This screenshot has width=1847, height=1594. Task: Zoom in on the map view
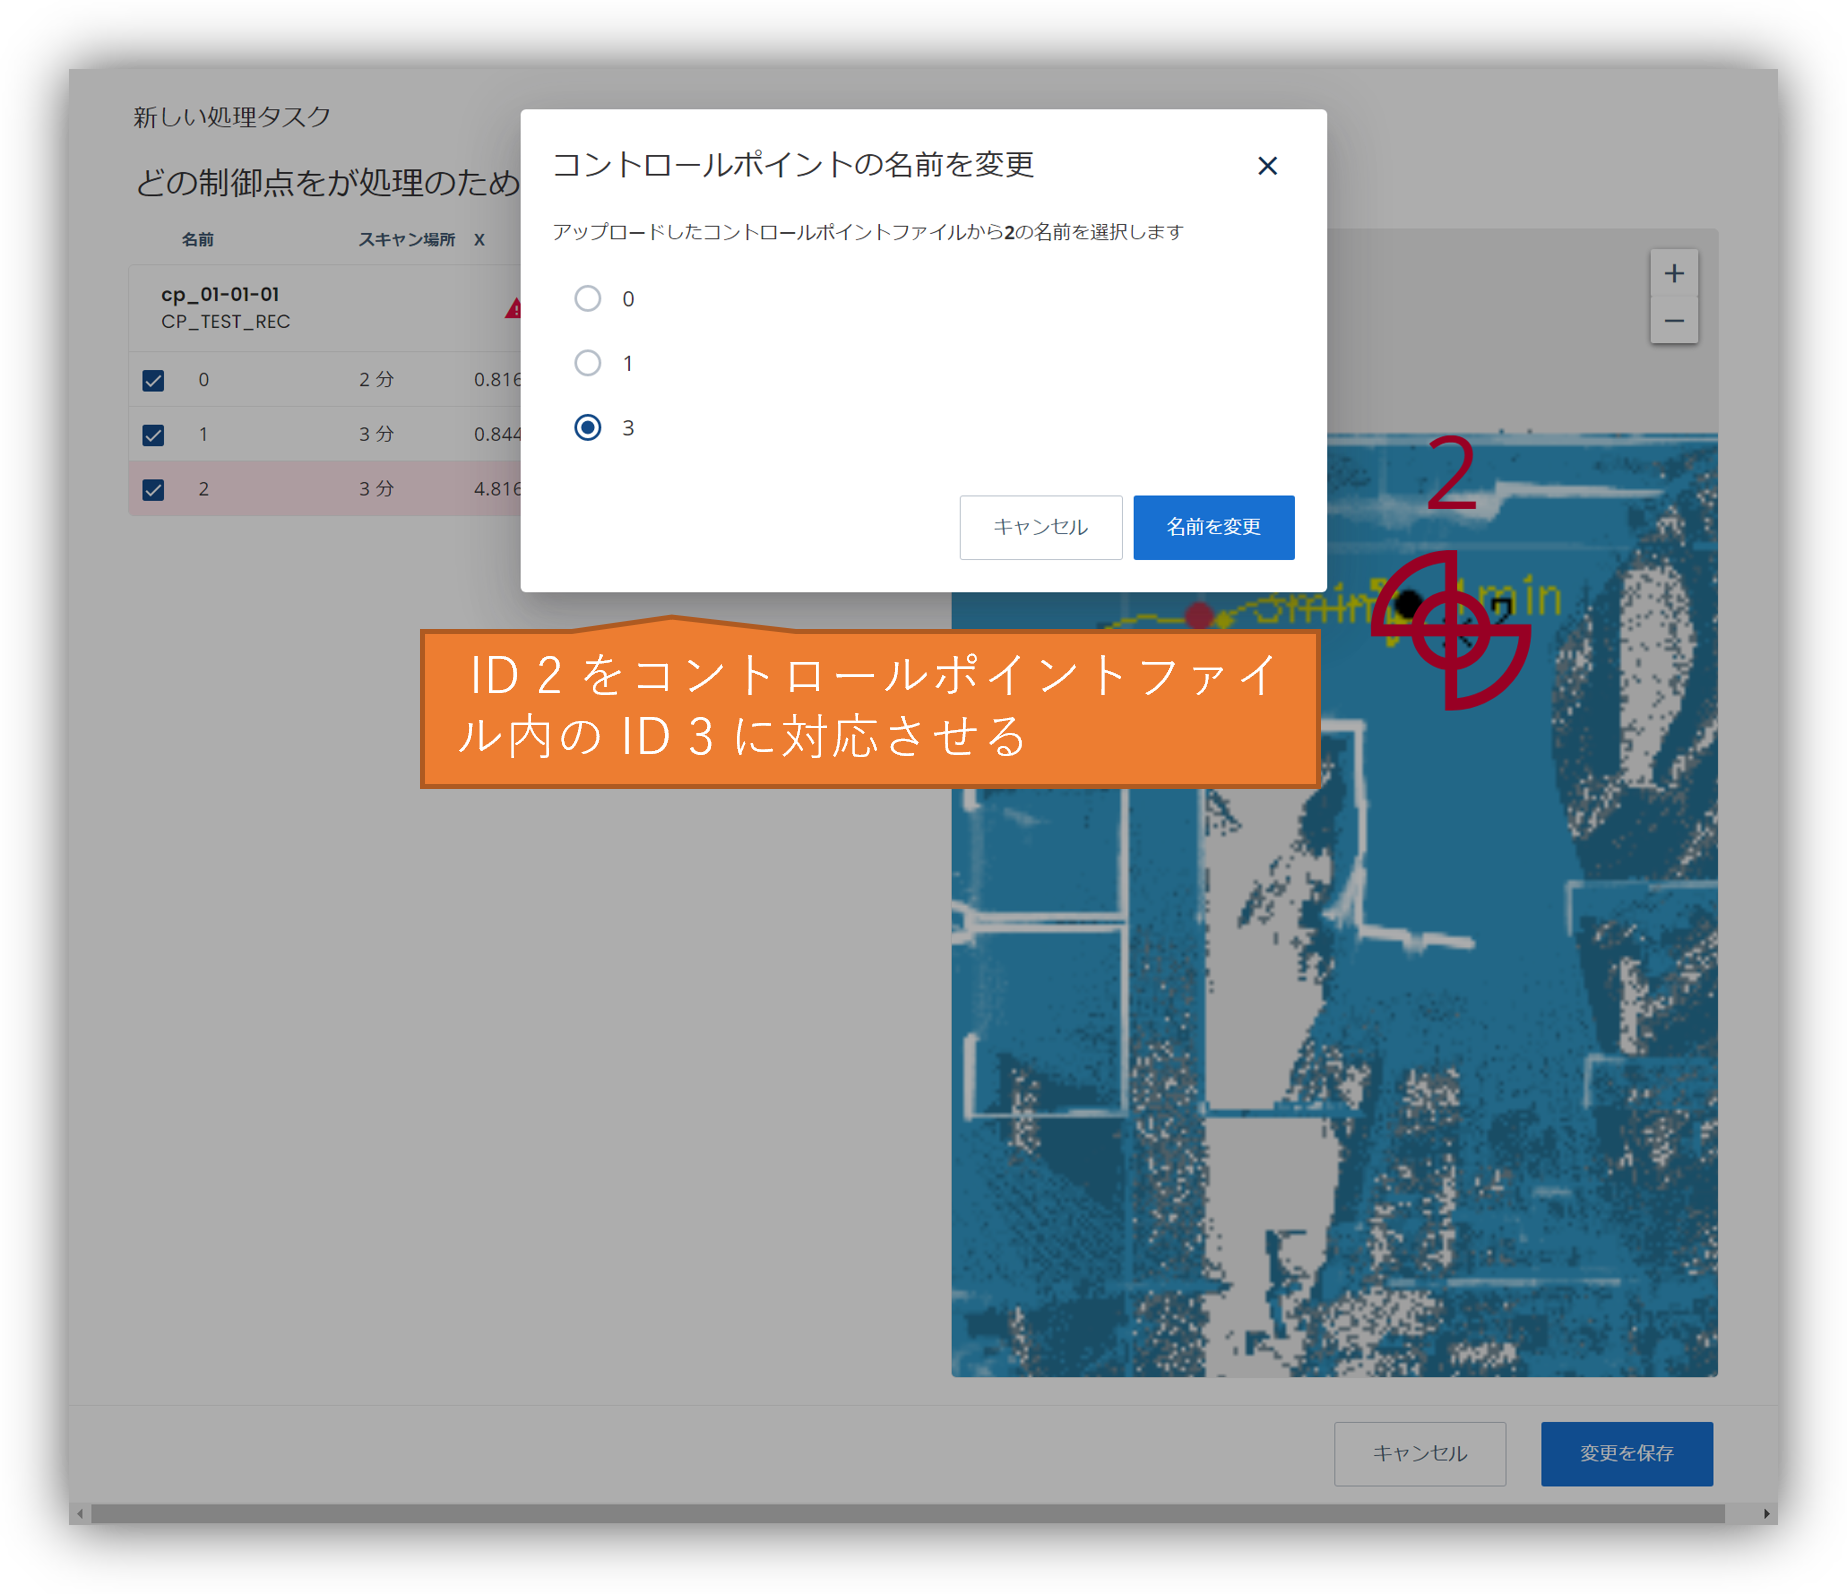pyautogui.click(x=1674, y=273)
